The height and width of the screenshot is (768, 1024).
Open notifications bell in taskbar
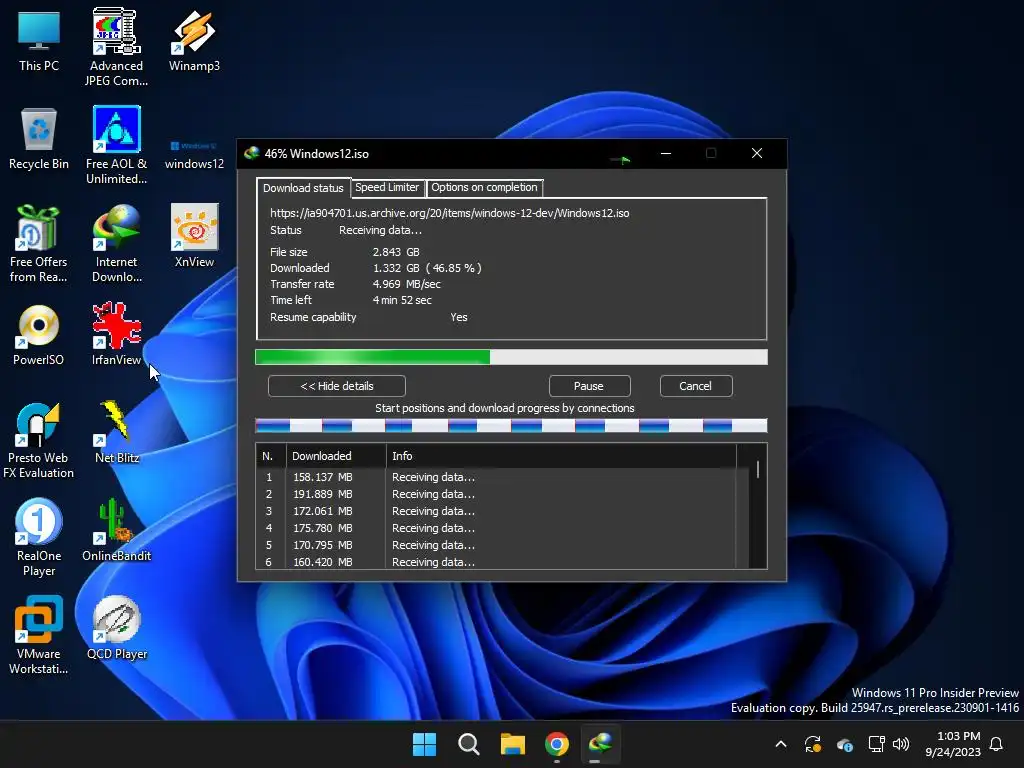point(996,744)
